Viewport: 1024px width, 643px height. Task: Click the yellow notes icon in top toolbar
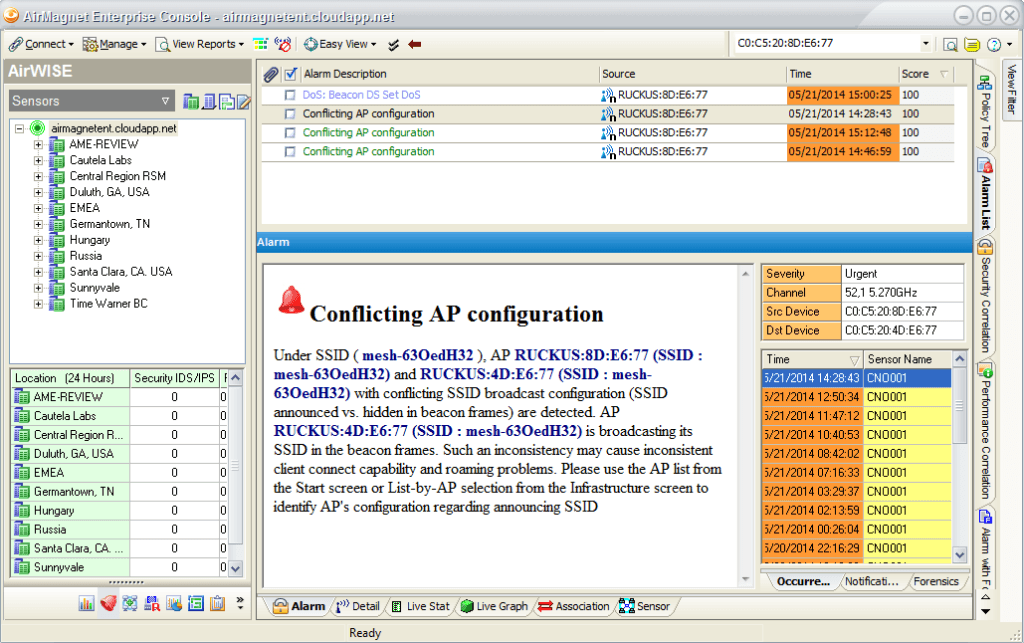point(972,44)
